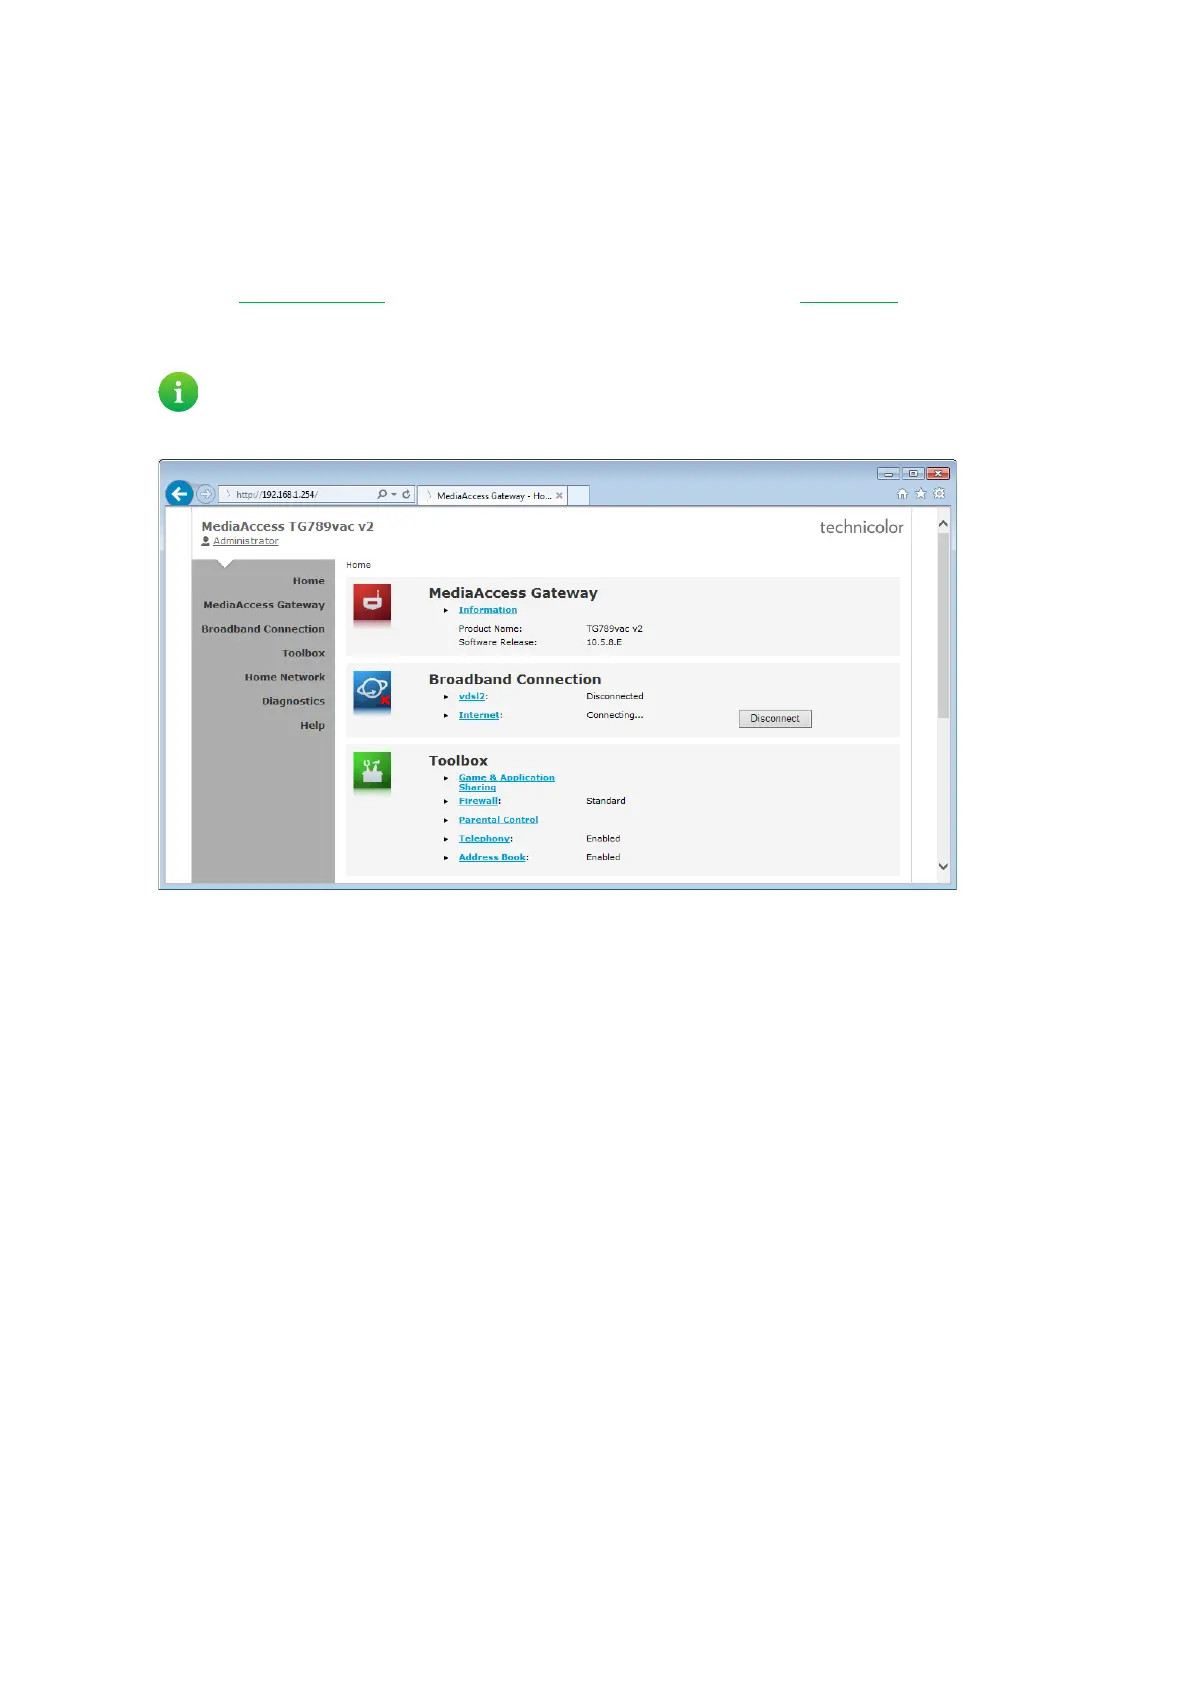Click the refresh icon in address bar
This screenshot has width=1190, height=1684.
pyautogui.click(x=406, y=494)
